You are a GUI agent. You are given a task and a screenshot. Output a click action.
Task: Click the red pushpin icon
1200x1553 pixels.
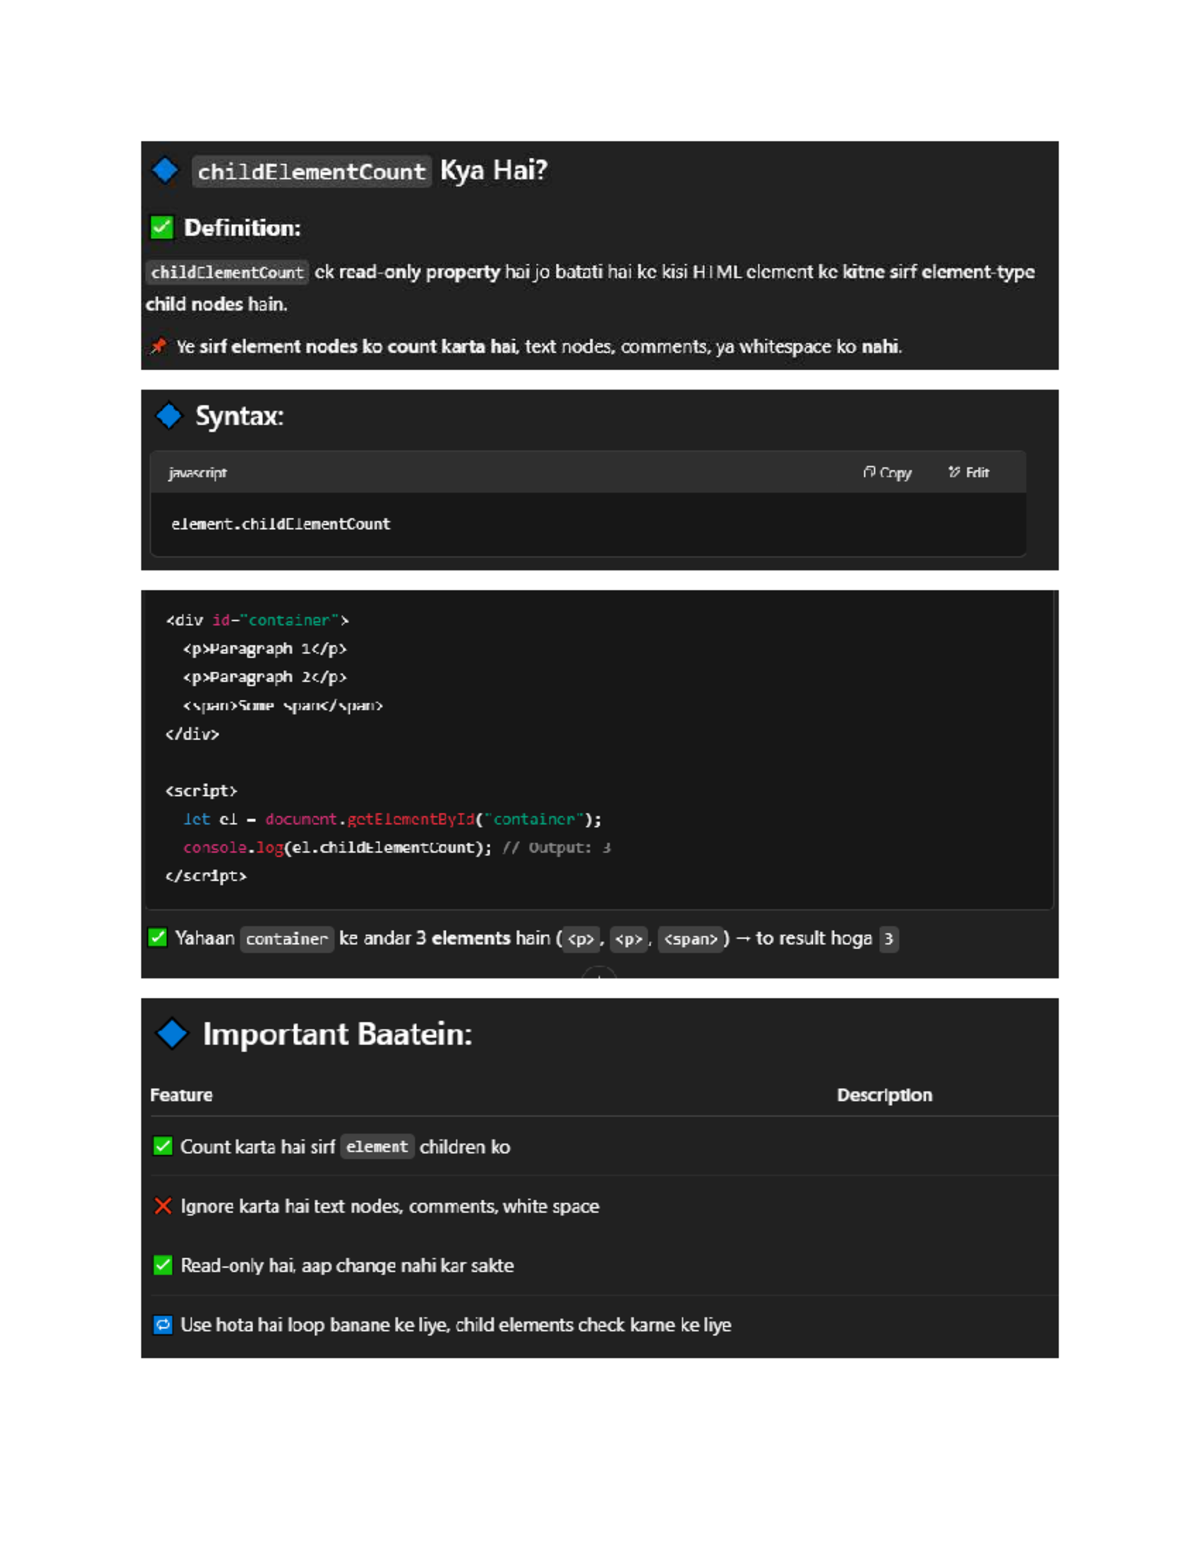point(158,347)
